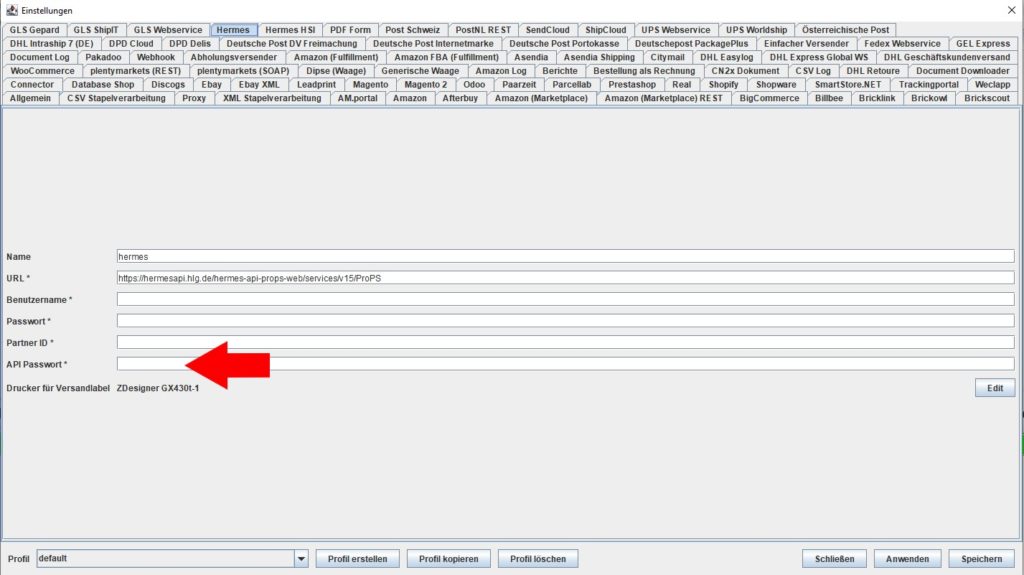Open the Amazon (Fulfillment) tab

pyautogui.click(x=336, y=58)
